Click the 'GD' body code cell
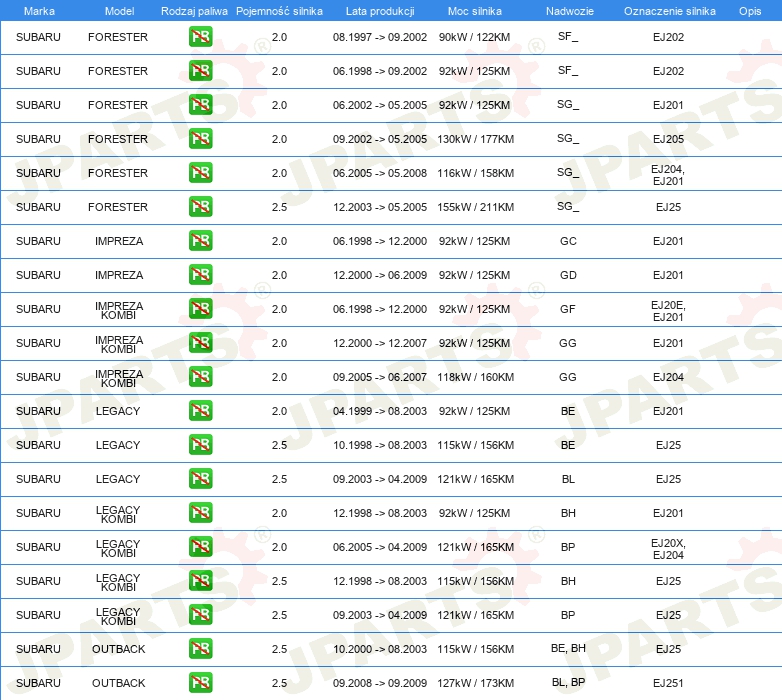 568,275
